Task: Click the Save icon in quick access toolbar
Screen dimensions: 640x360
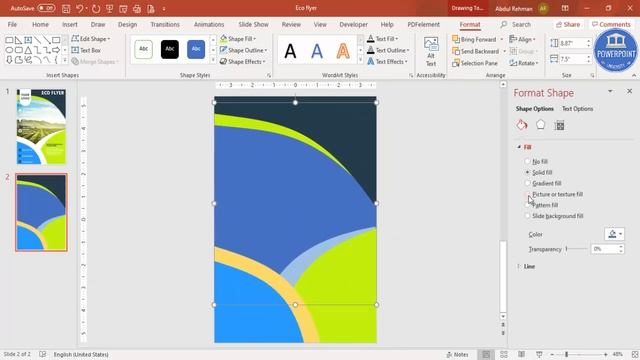Action: click(66, 8)
